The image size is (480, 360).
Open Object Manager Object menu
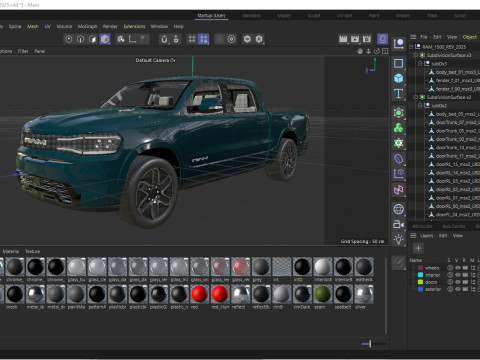click(x=470, y=37)
